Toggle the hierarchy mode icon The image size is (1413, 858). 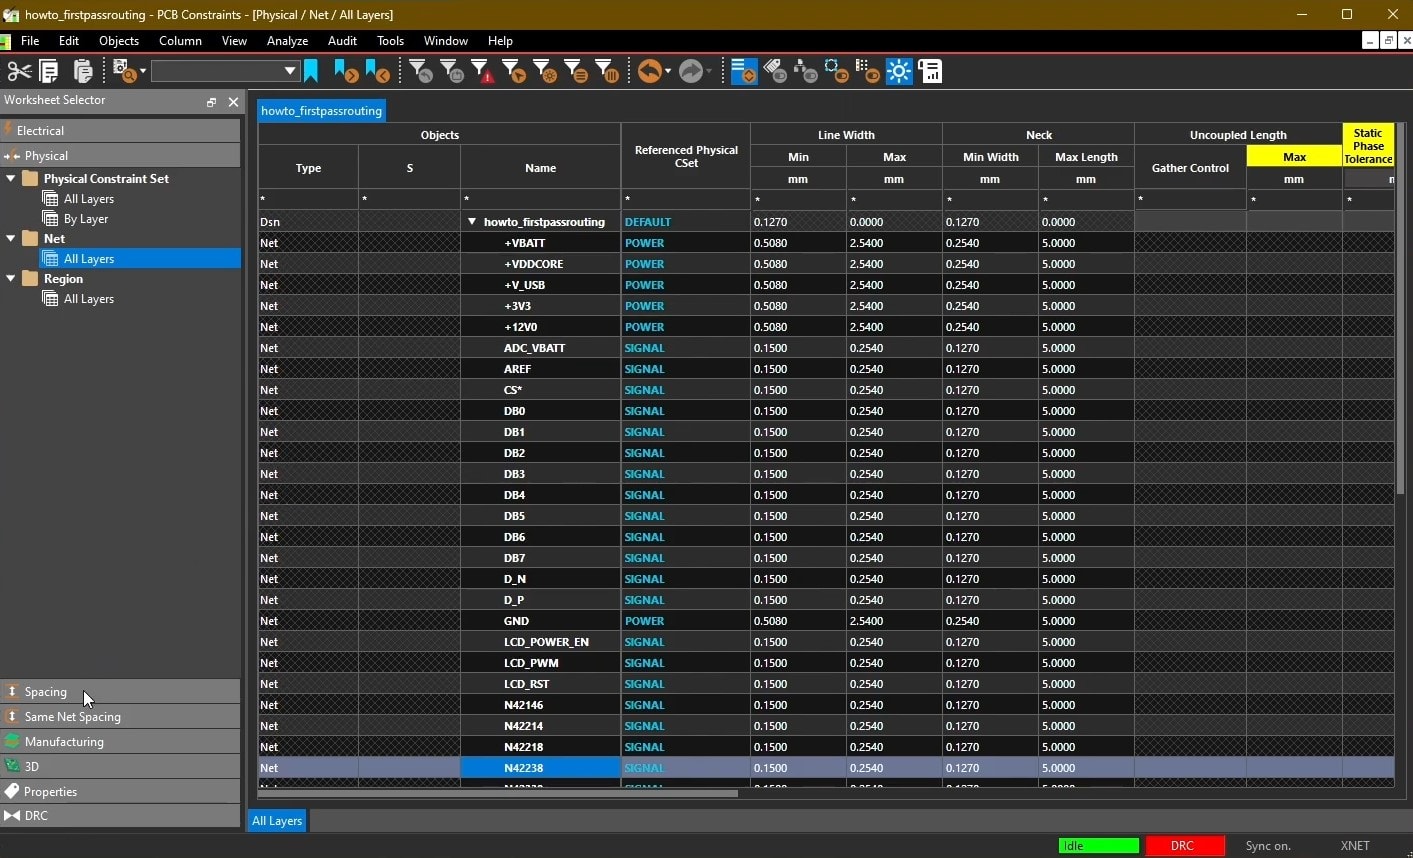[806, 71]
